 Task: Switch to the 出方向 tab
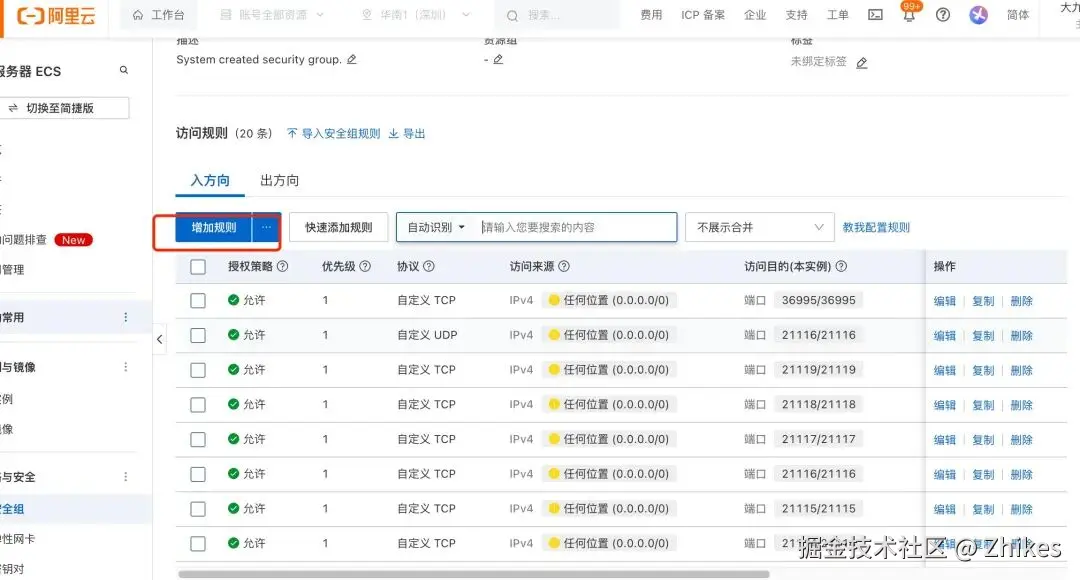[279, 180]
